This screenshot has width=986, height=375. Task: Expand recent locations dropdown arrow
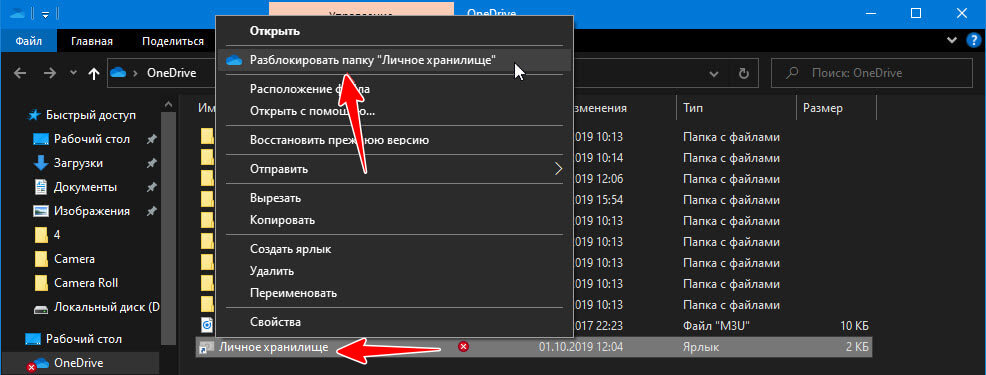click(x=74, y=73)
